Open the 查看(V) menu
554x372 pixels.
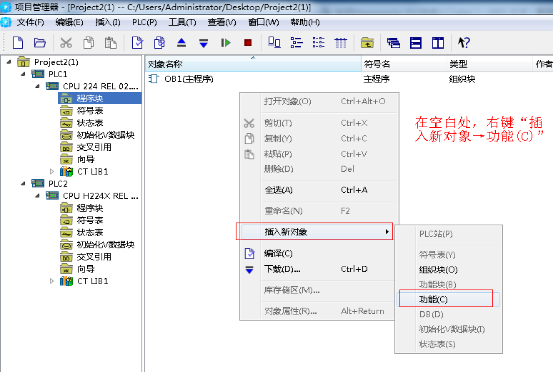[222, 23]
